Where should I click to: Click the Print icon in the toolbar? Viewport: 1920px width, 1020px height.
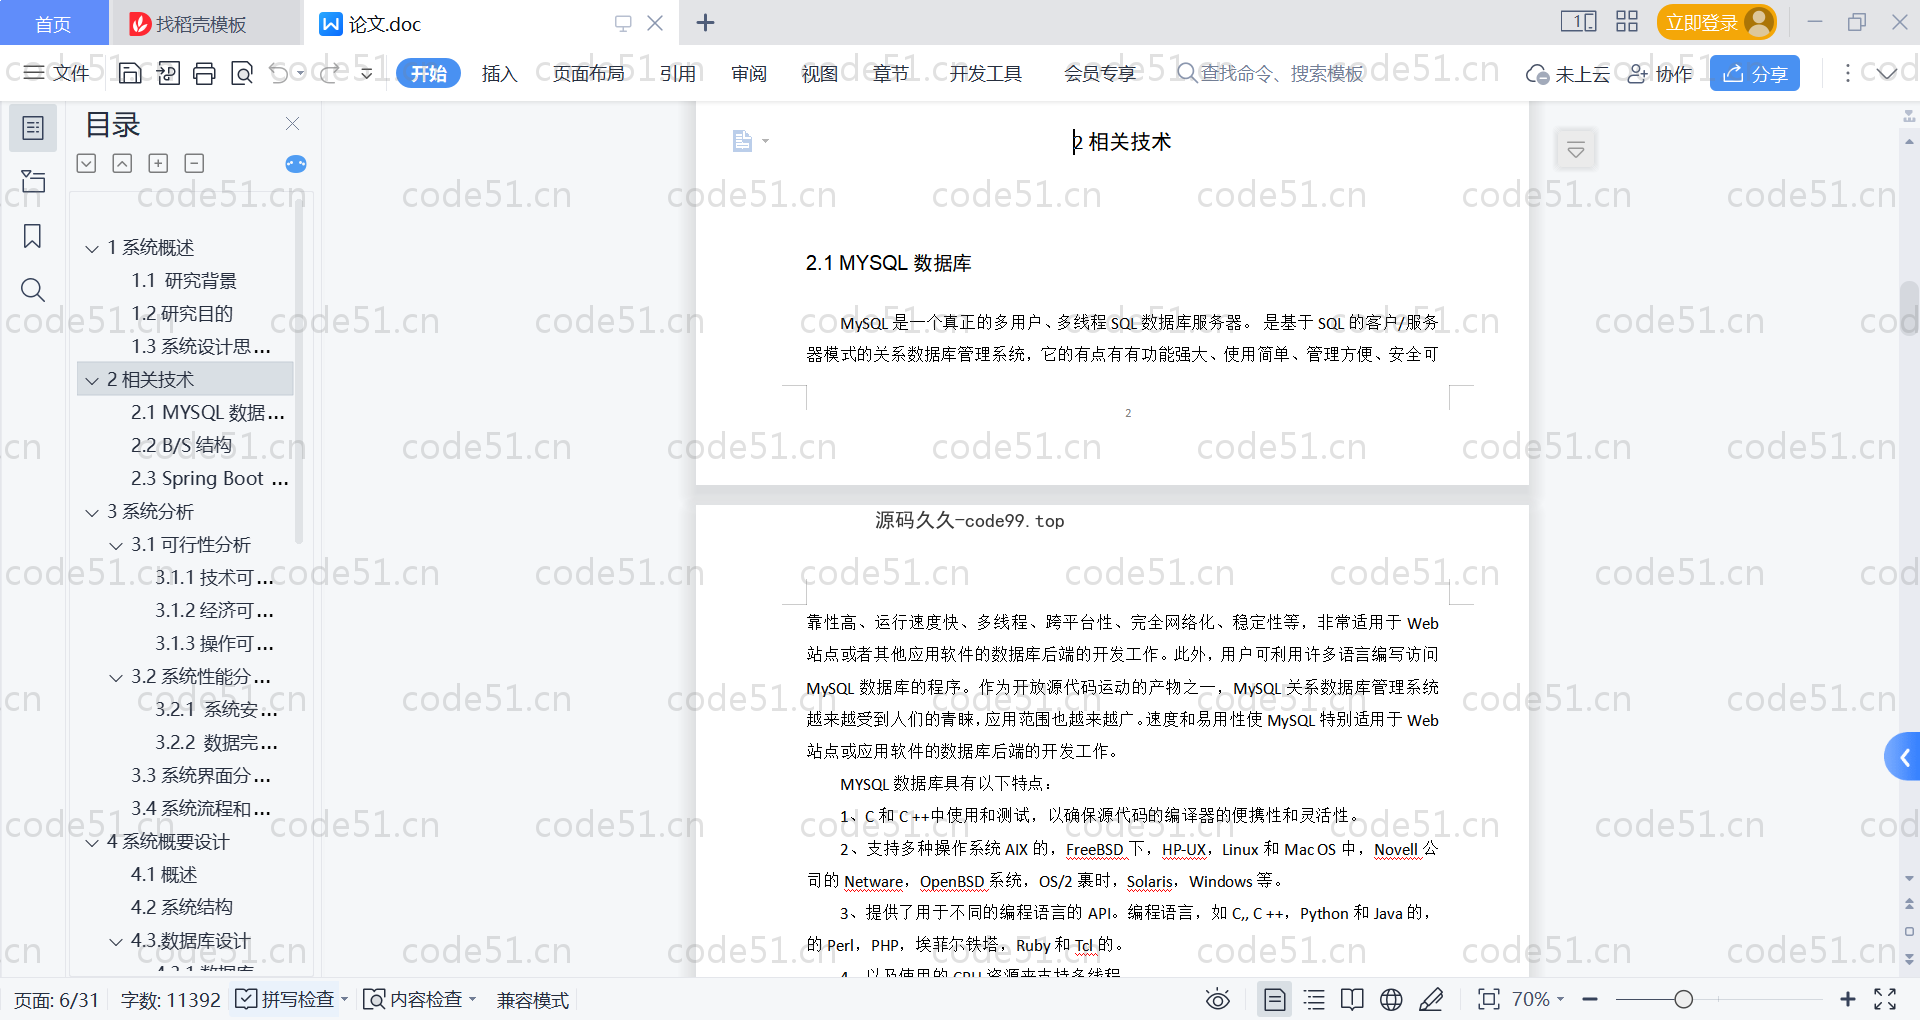(205, 73)
